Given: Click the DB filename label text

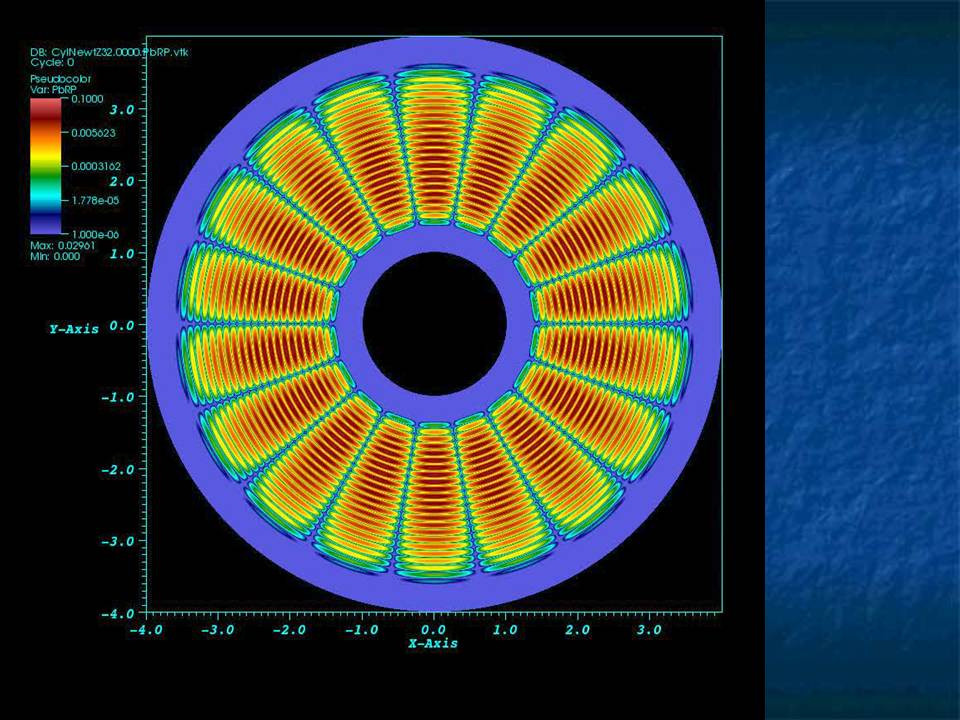Looking at the screenshot, I should tap(94, 51).
